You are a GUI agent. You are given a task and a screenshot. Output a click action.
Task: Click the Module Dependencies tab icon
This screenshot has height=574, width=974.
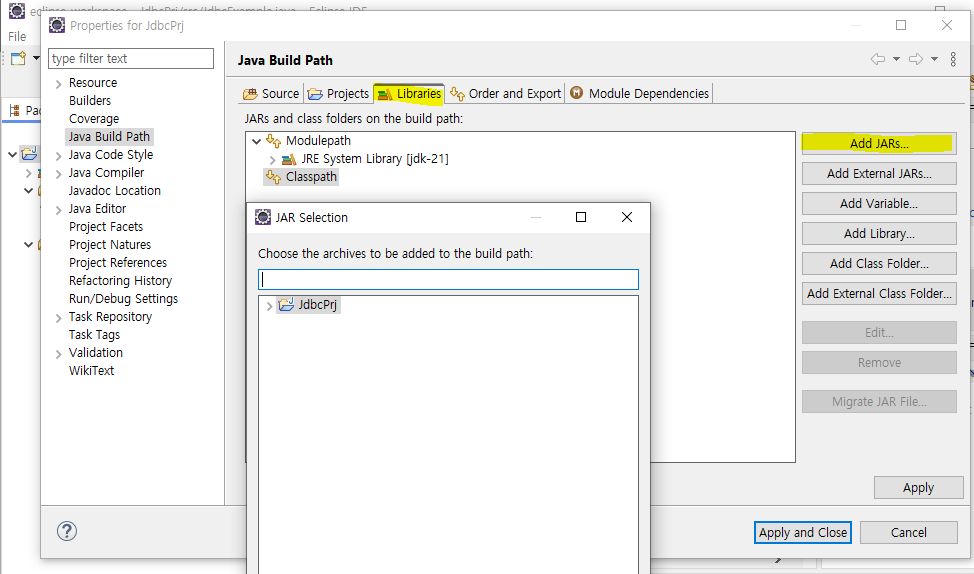576,93
